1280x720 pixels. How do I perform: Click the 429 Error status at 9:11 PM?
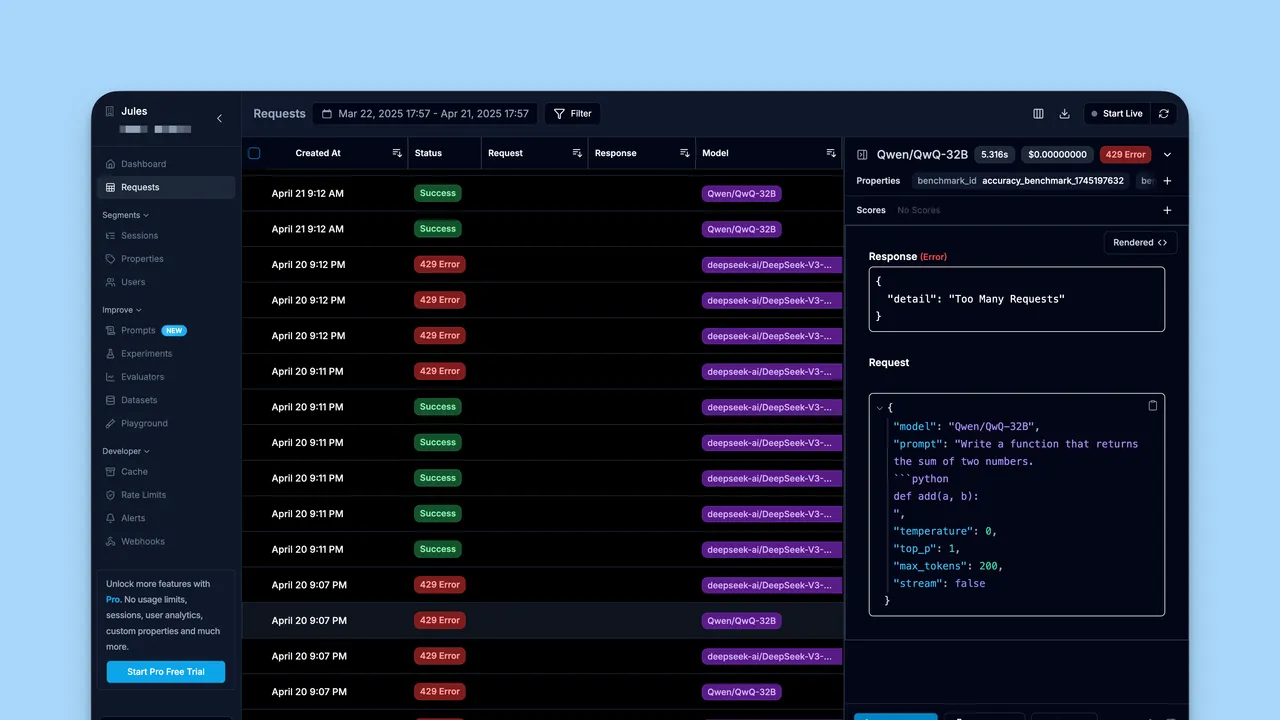click(x=440, y=371)
